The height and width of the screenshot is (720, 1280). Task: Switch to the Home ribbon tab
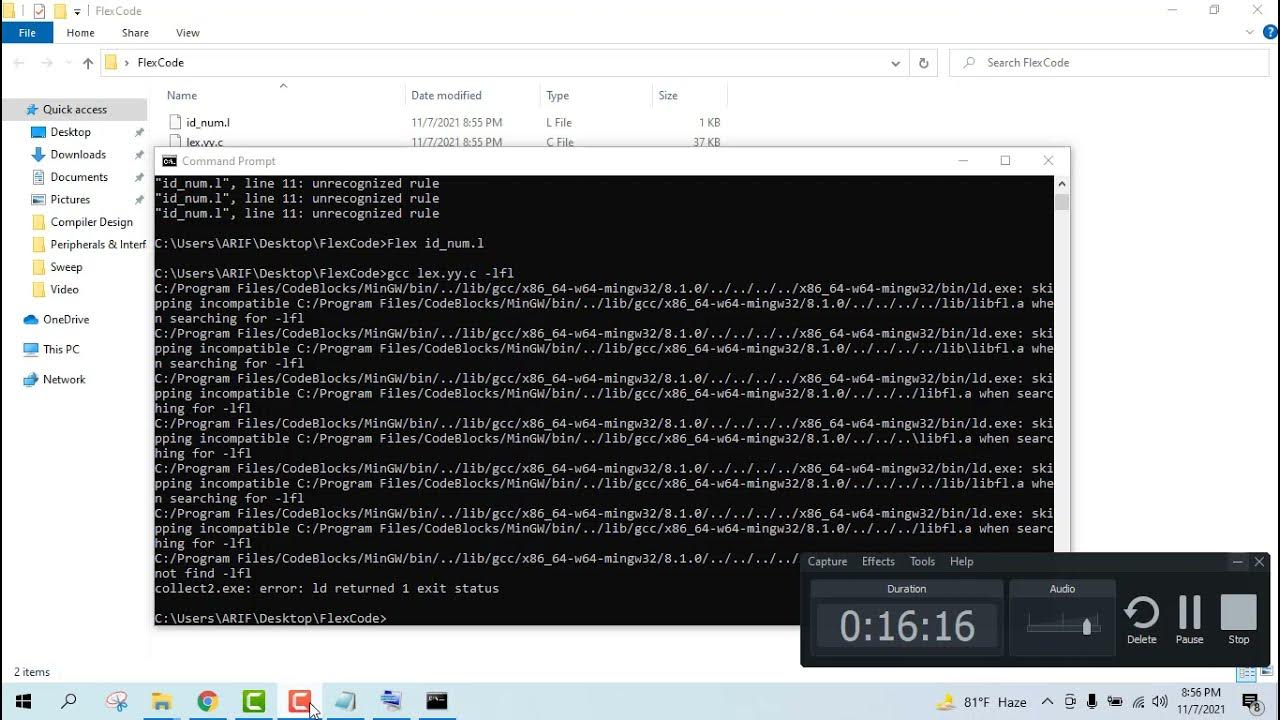click(x=80, y=33)
